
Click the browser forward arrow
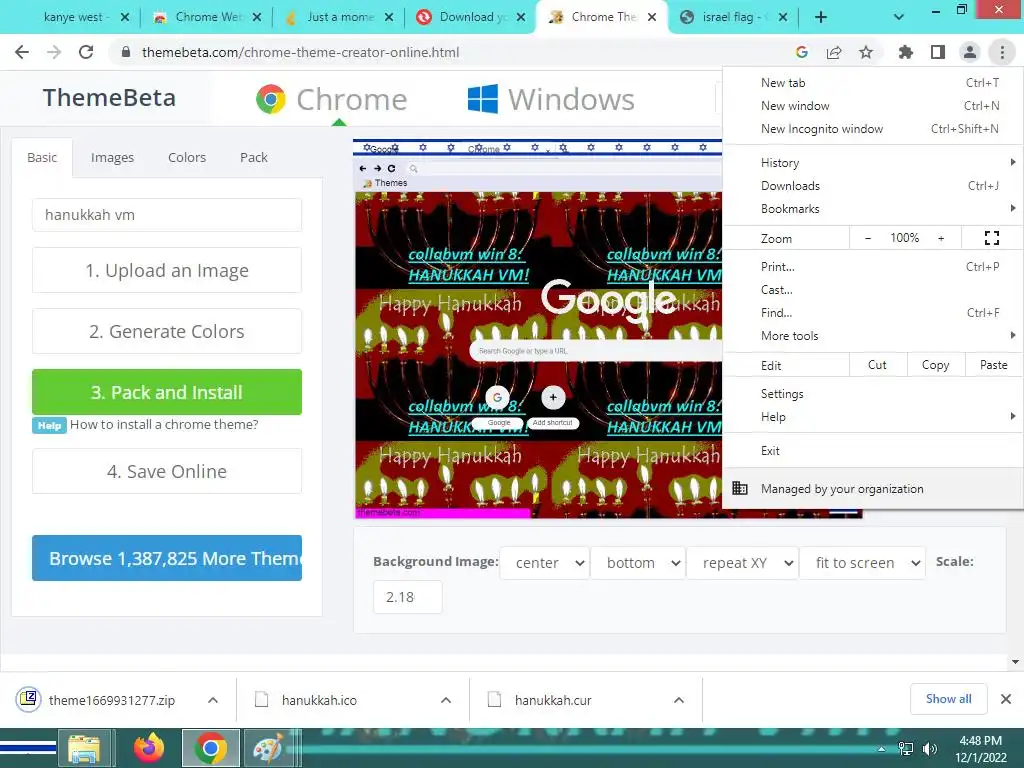click(x=54, y=52)
